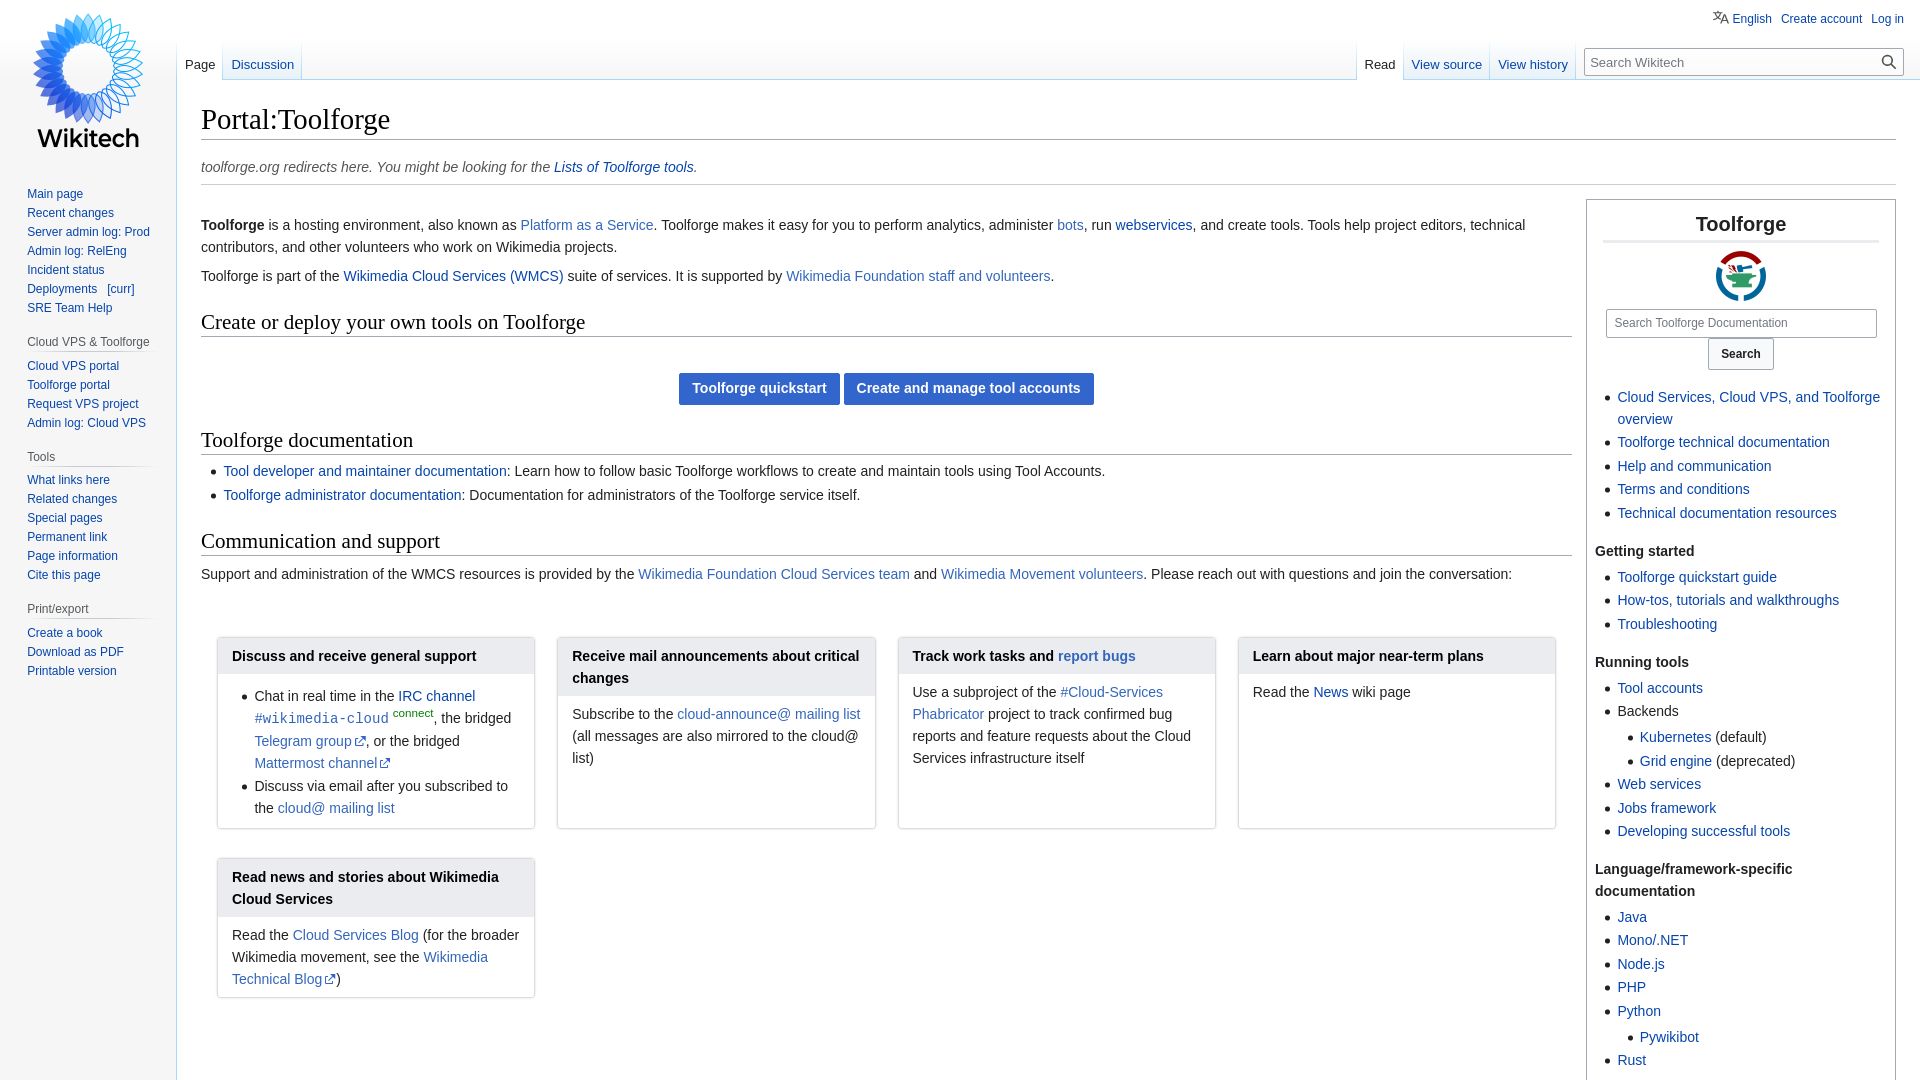Open Tool developer and maintainer documentation

point(365,471)
